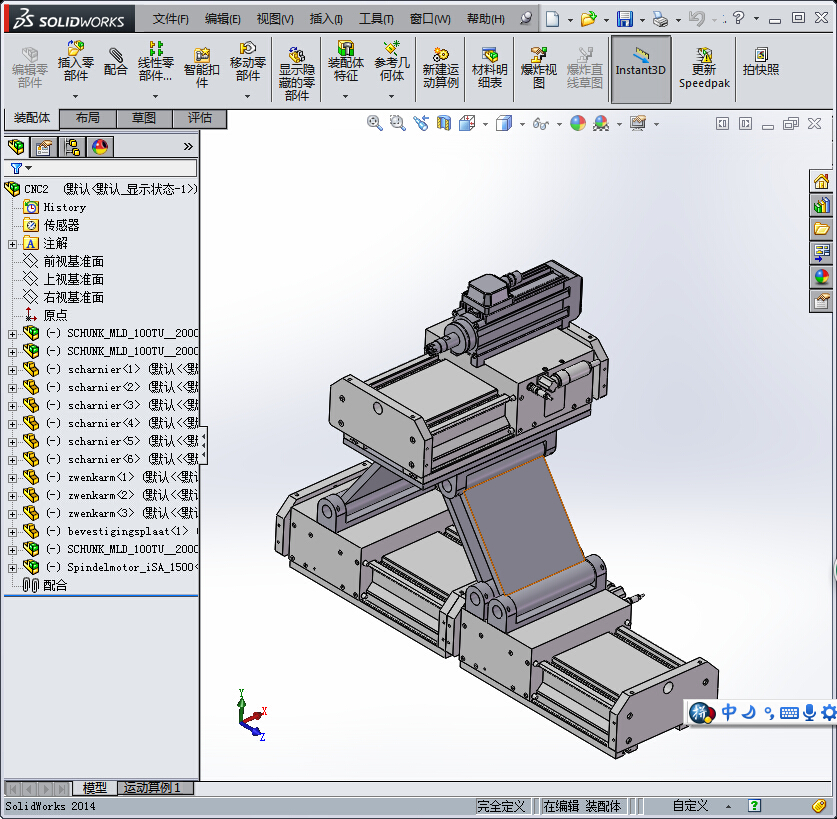The width and height of the screenshot is (837, 819).
Task: Select the 配合 (Mate) tool
Action: 116,62
